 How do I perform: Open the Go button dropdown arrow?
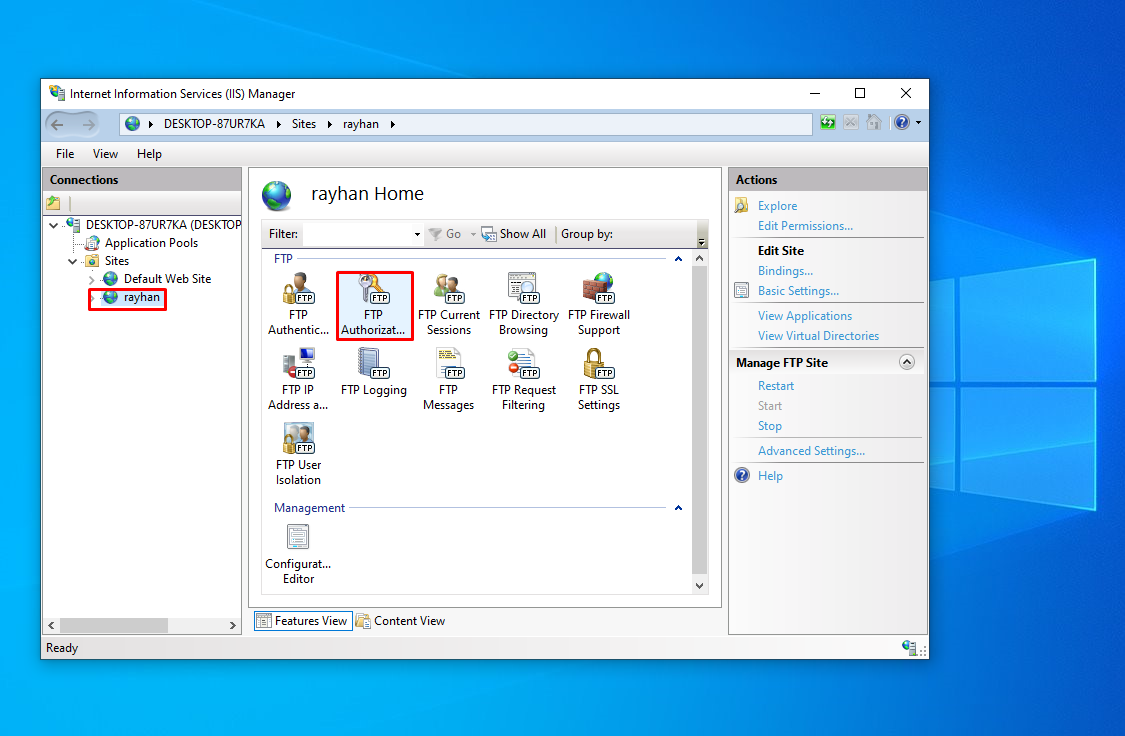coord(473,235)
